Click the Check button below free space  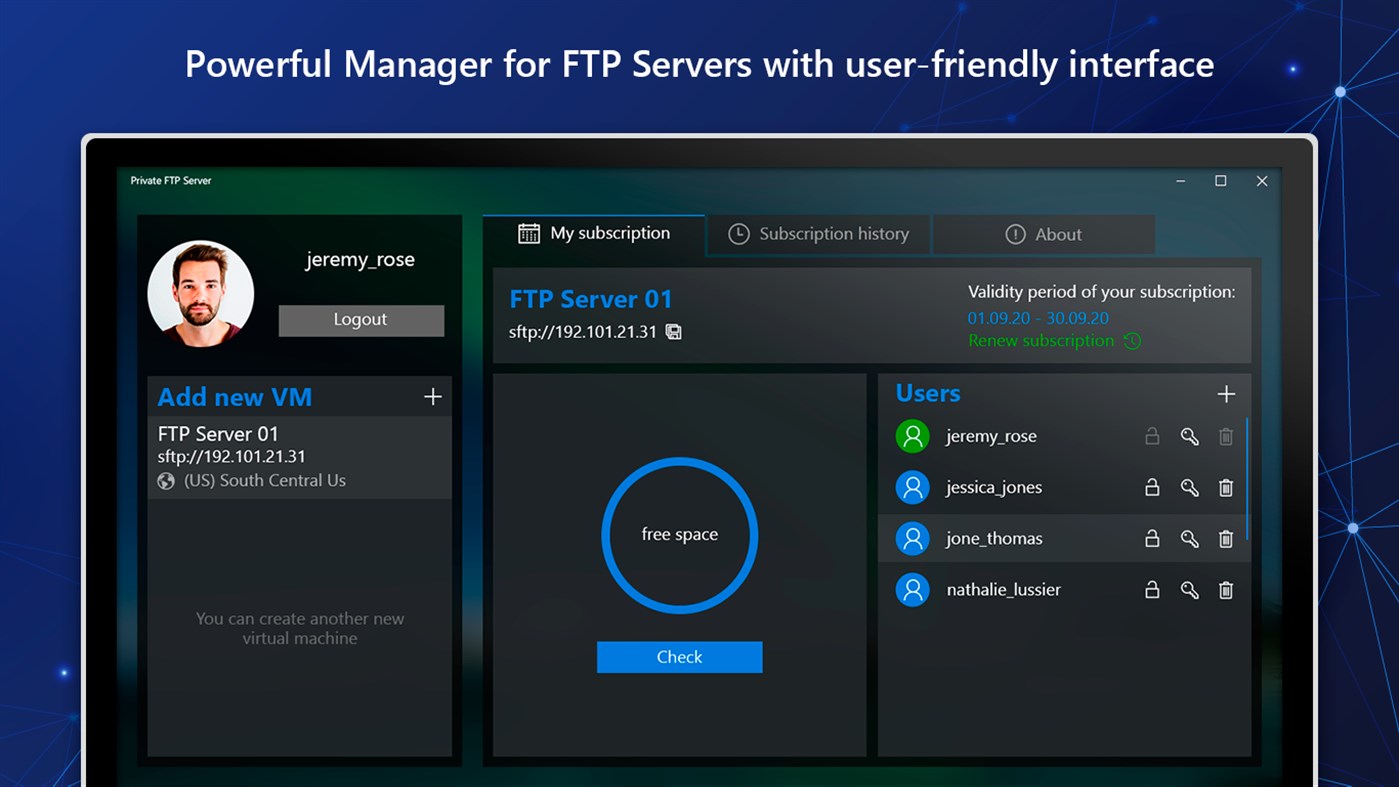[679, 657]
